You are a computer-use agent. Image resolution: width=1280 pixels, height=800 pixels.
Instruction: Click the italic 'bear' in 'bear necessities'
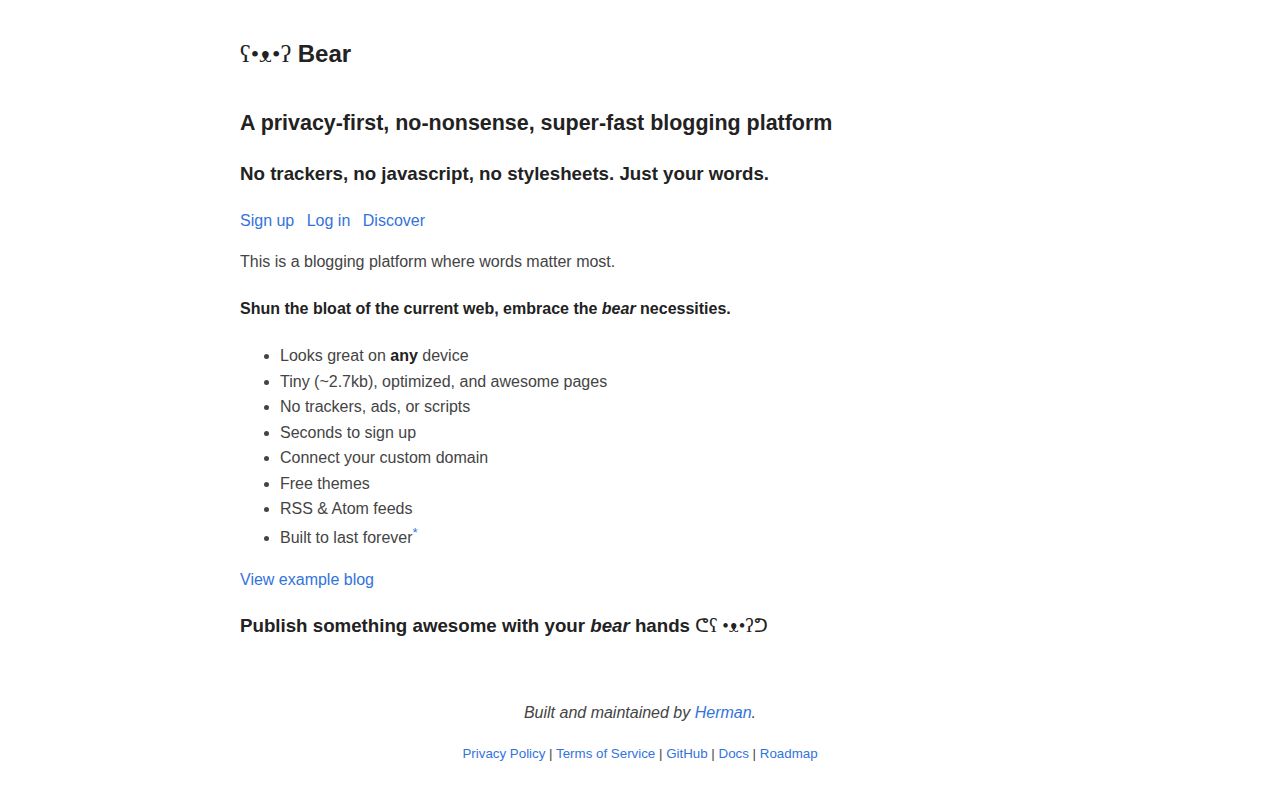tap(618, 308)
